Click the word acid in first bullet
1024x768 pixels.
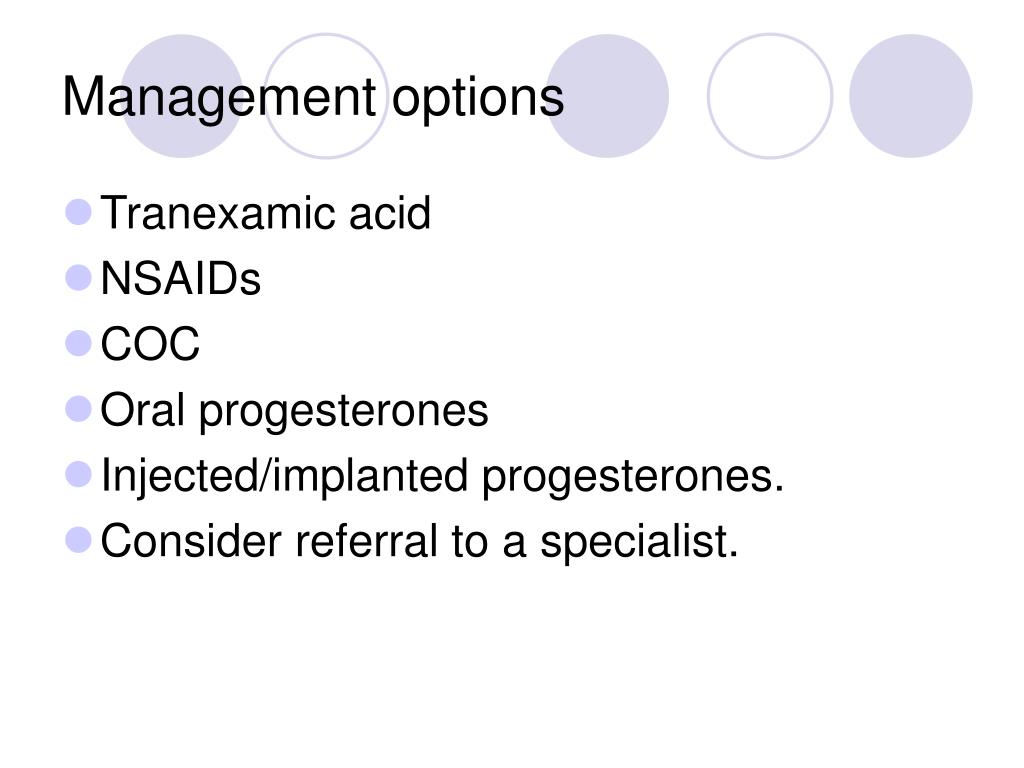pos(390,213)
